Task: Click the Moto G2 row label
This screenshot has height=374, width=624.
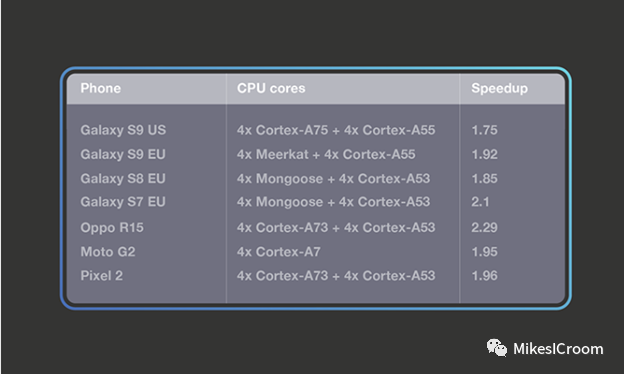Action: point(108,251)
